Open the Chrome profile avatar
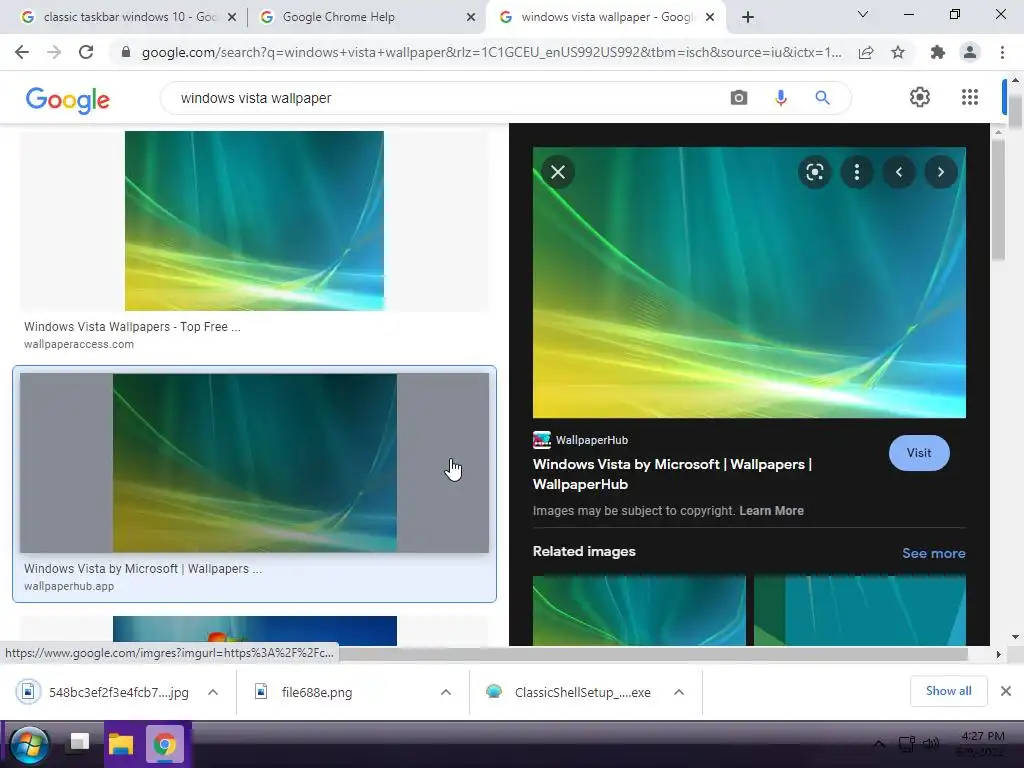Viewport: 1024px width, 768px height. pos(970,52)
